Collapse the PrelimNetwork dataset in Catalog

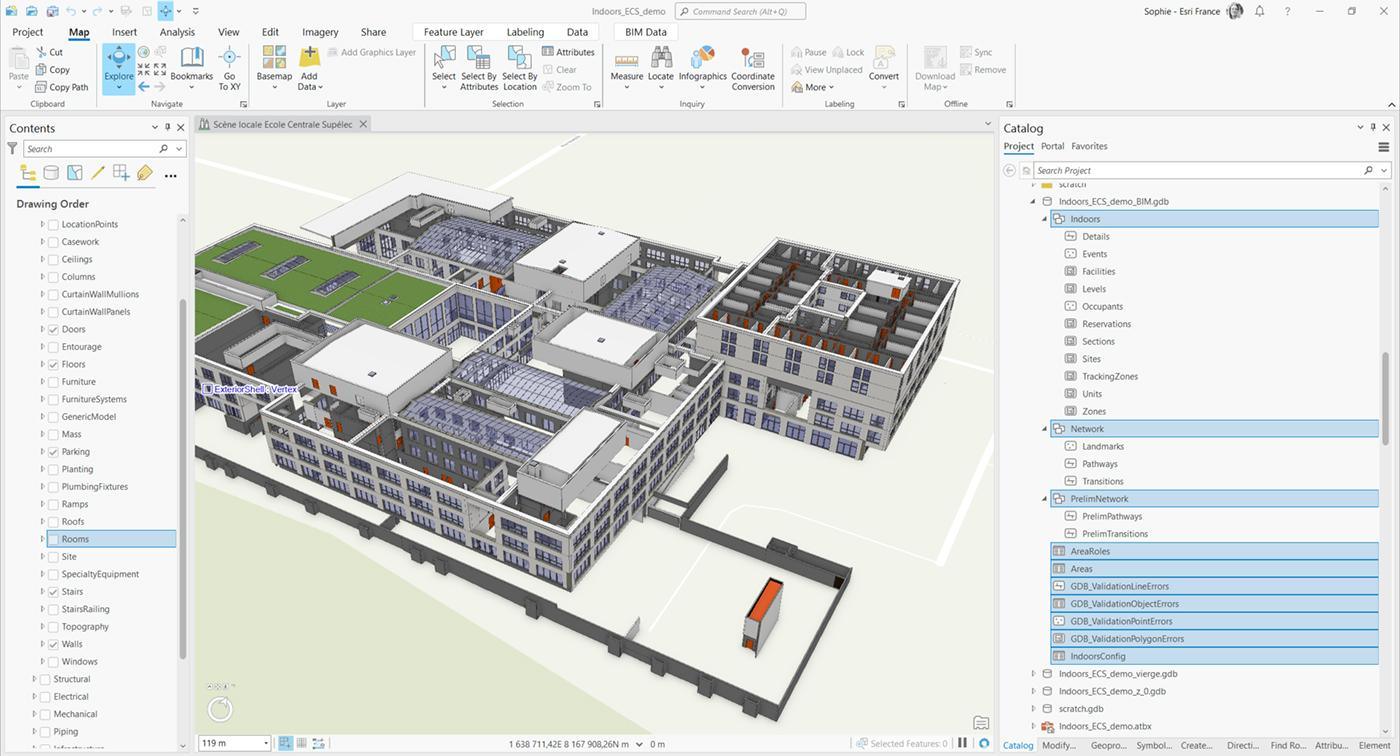coord(1045,499)
